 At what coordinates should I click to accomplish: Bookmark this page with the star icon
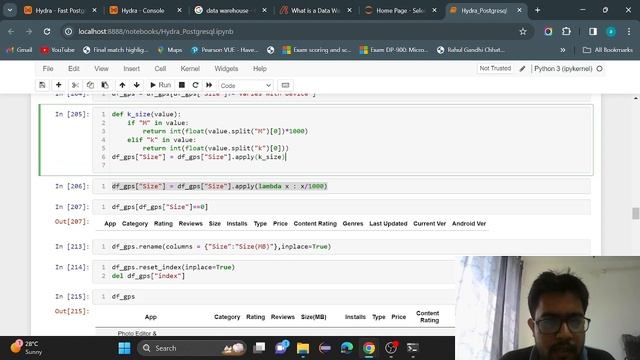click(x=523, y=31)
